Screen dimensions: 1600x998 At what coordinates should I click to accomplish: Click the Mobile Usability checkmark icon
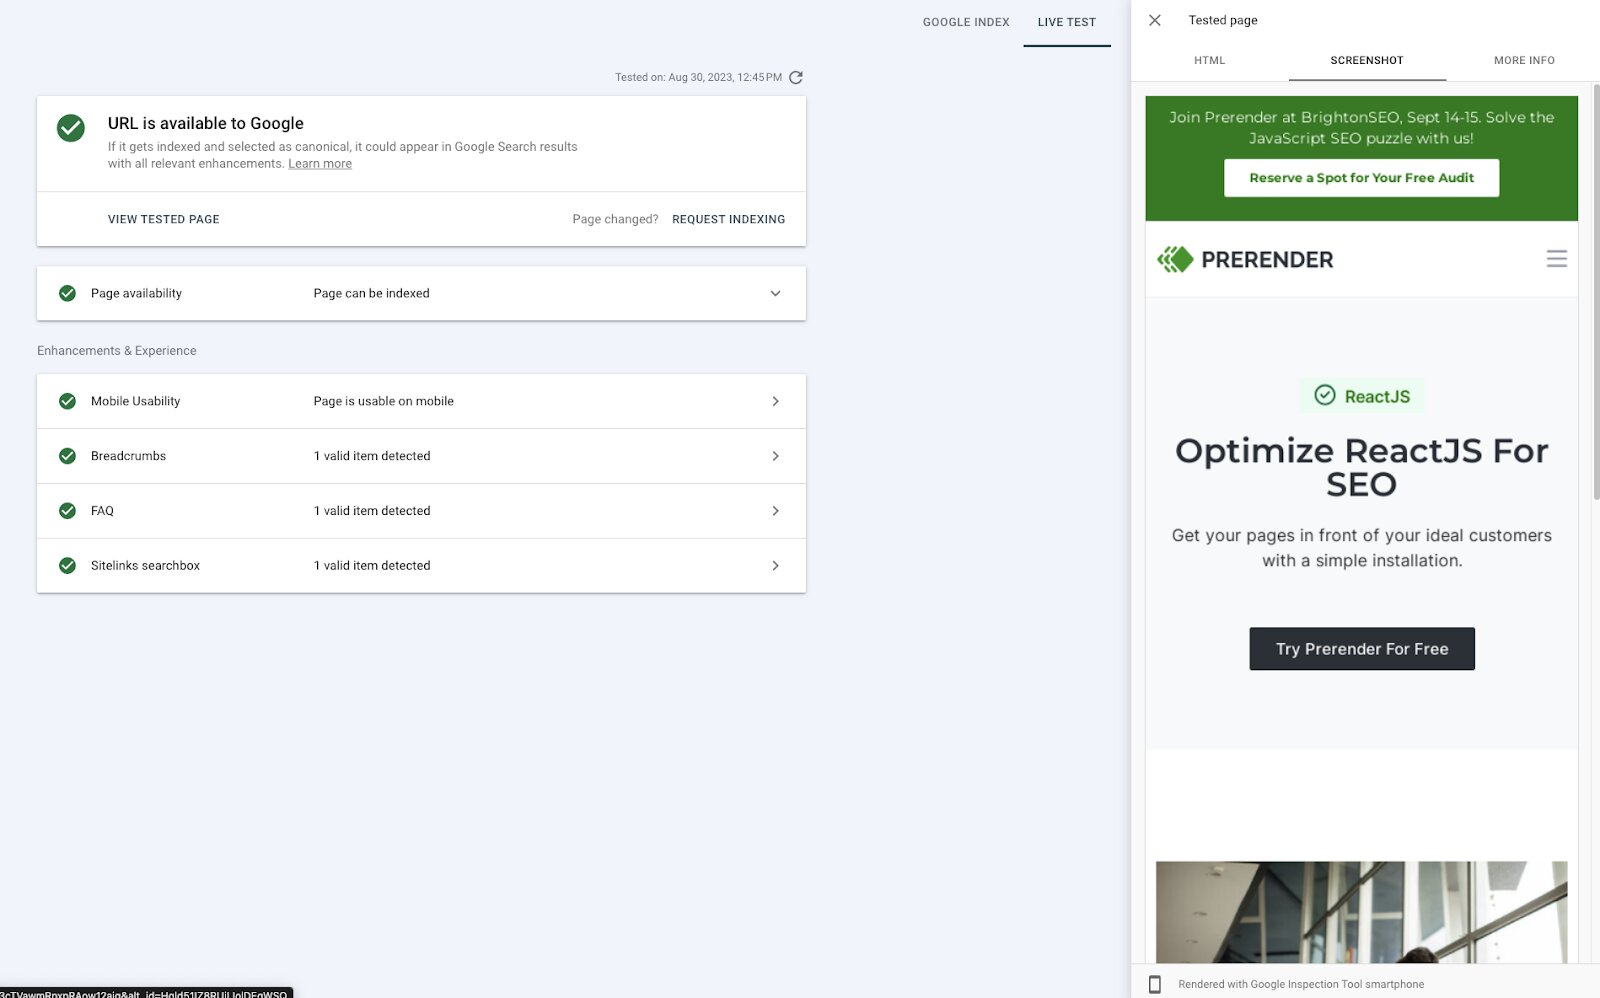(67, 401)
